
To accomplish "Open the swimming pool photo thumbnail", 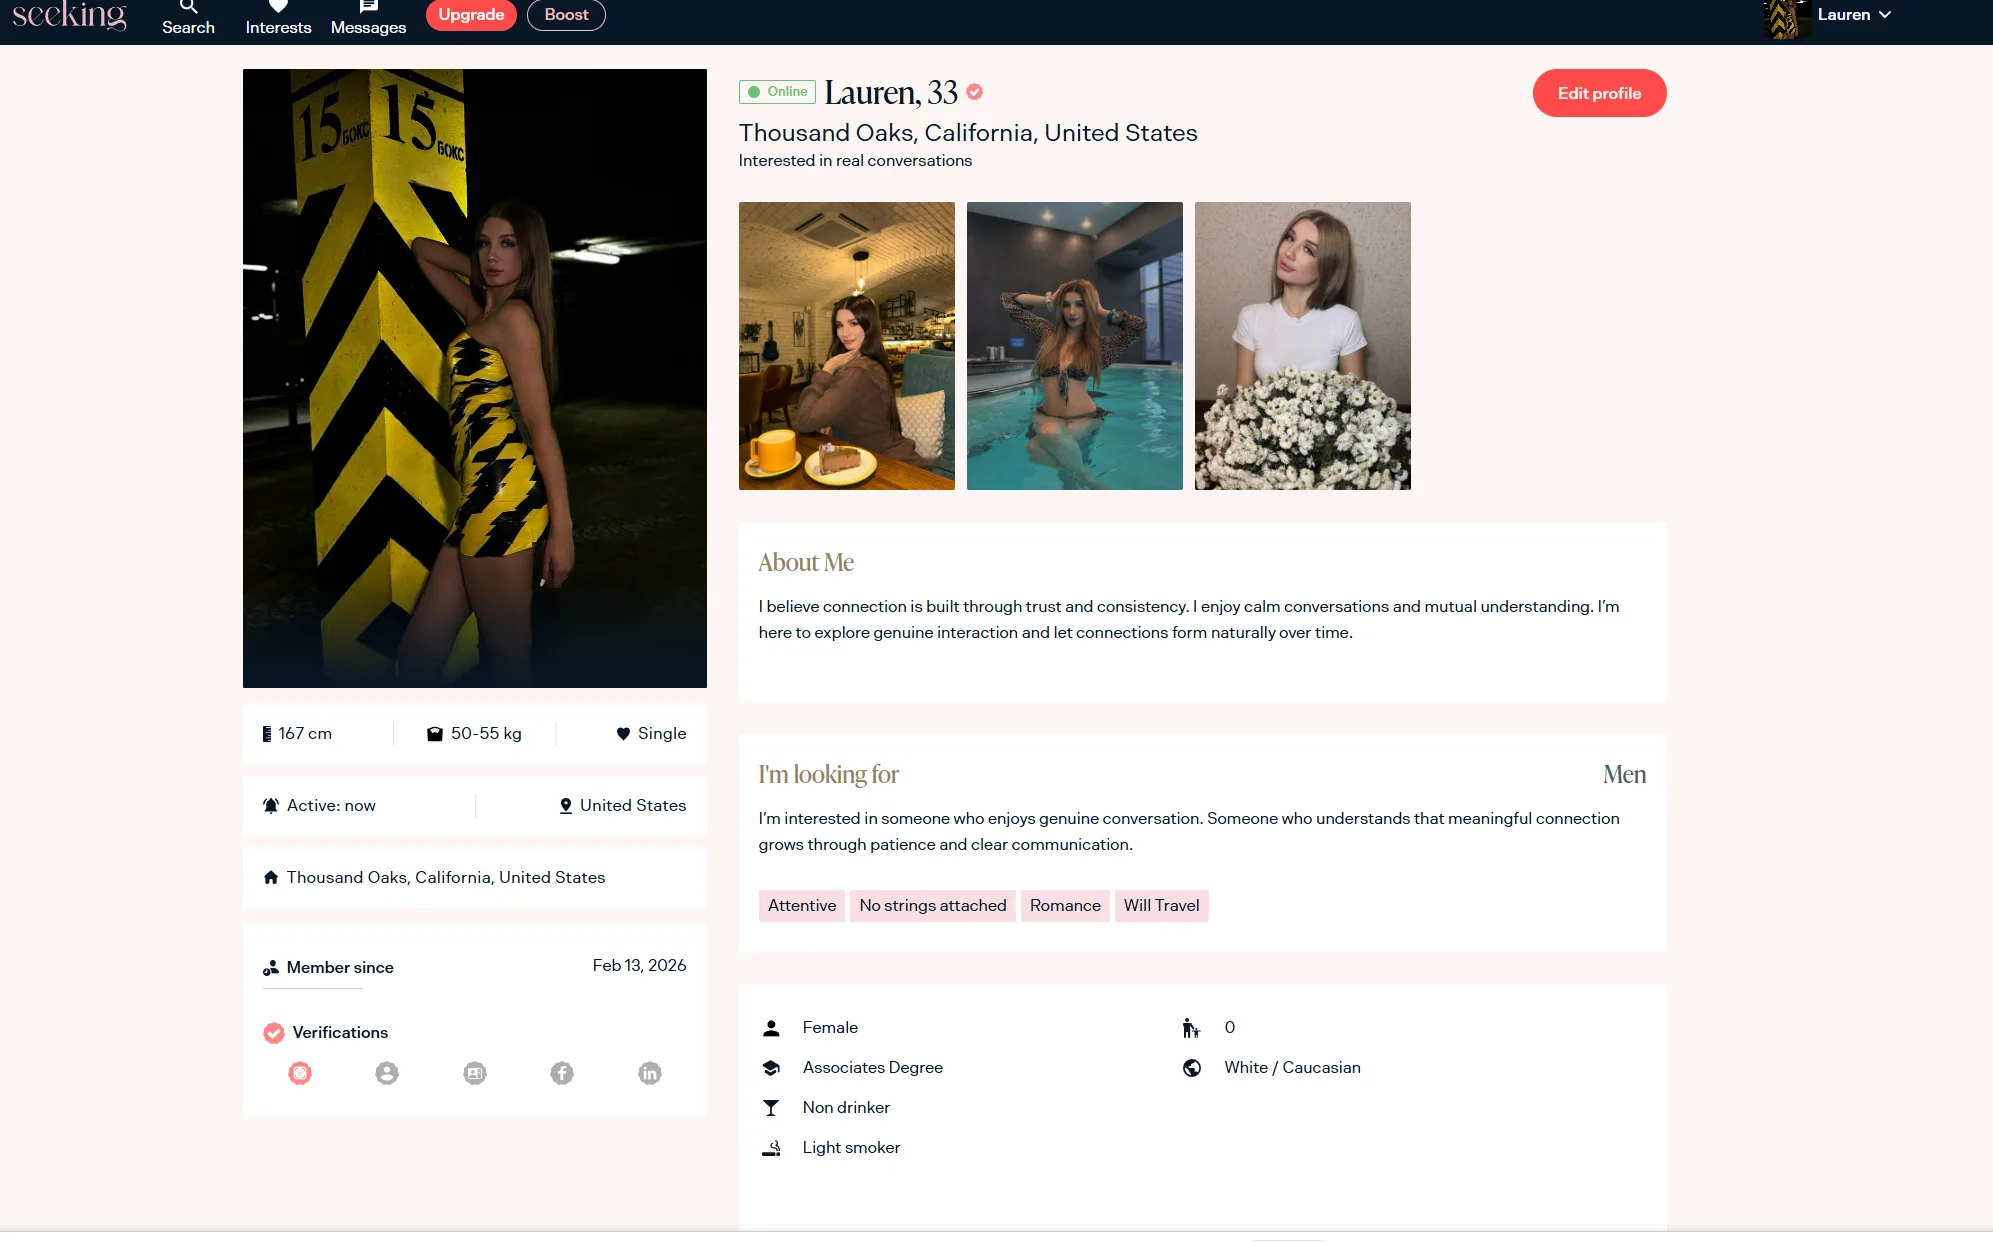I will tap(1074, 346).
